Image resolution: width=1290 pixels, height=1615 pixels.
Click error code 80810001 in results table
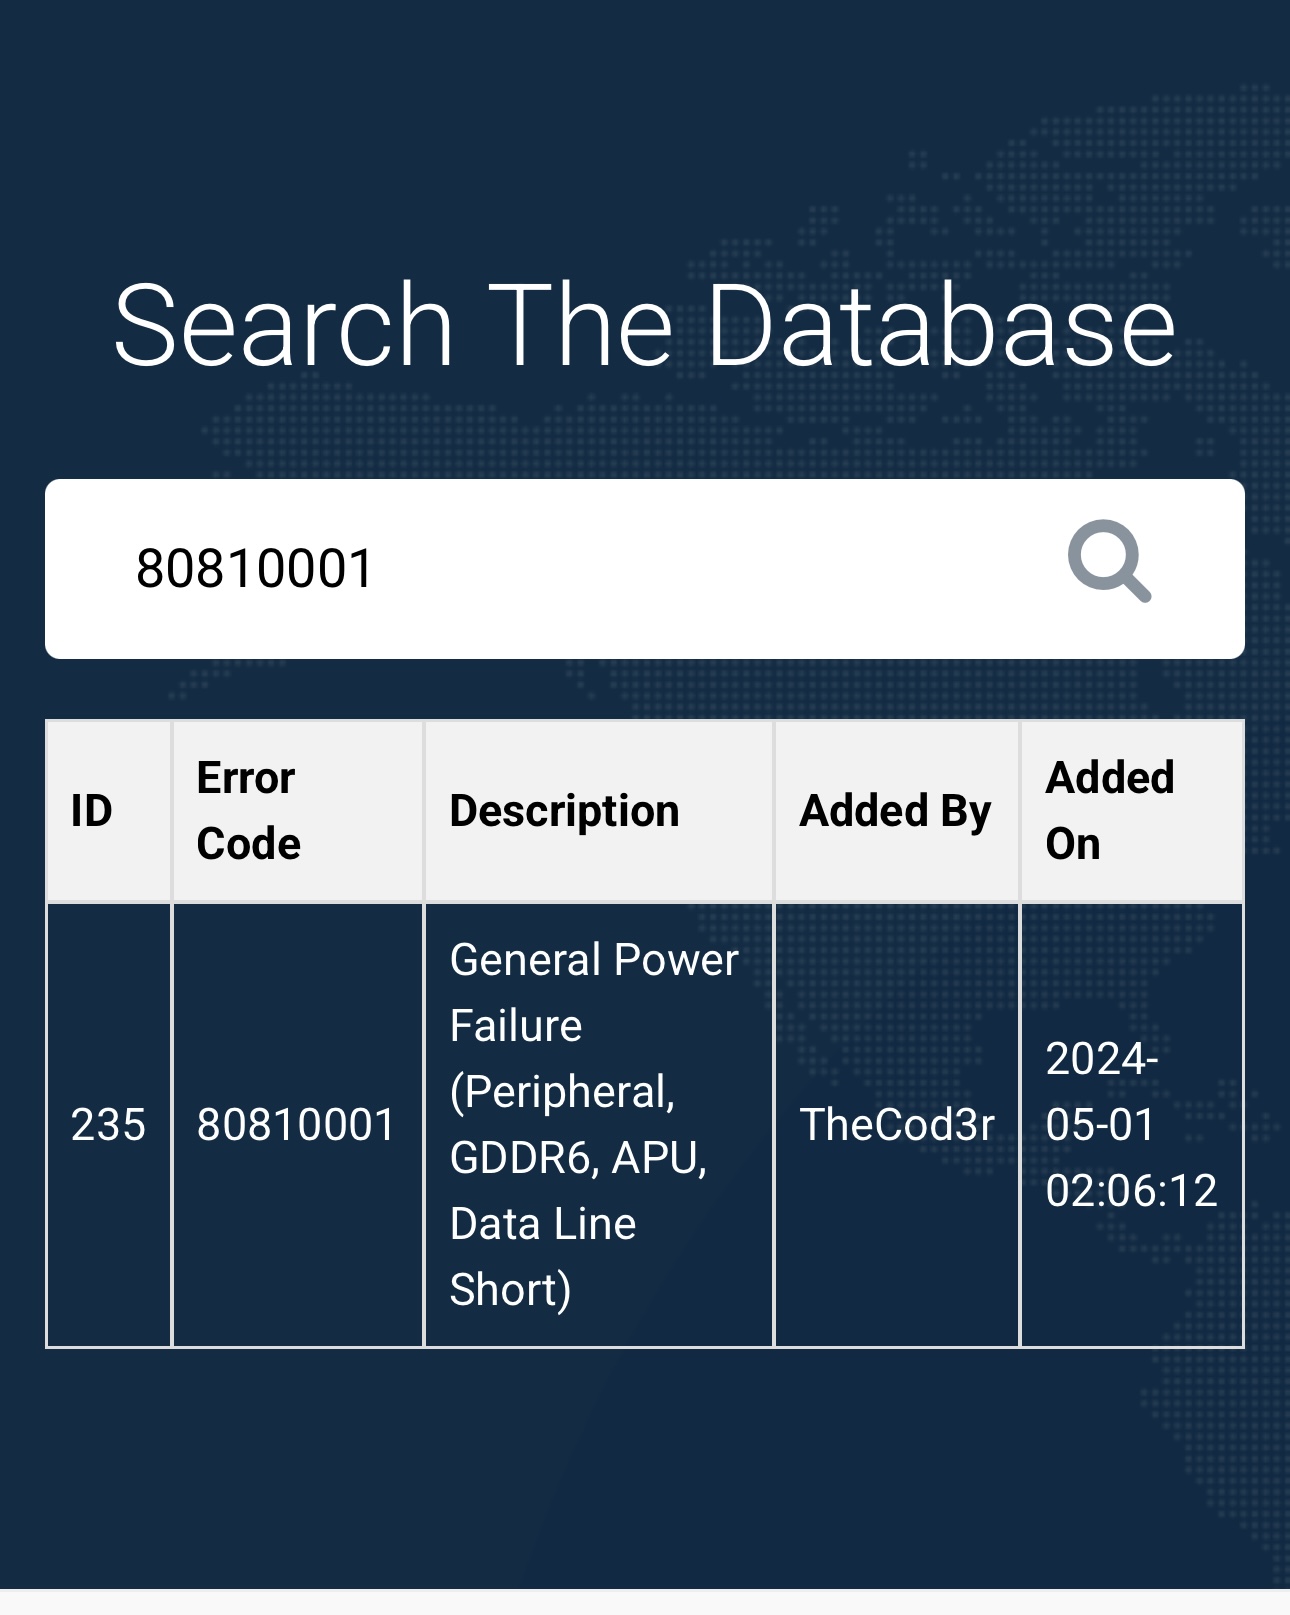(297, 1125)
